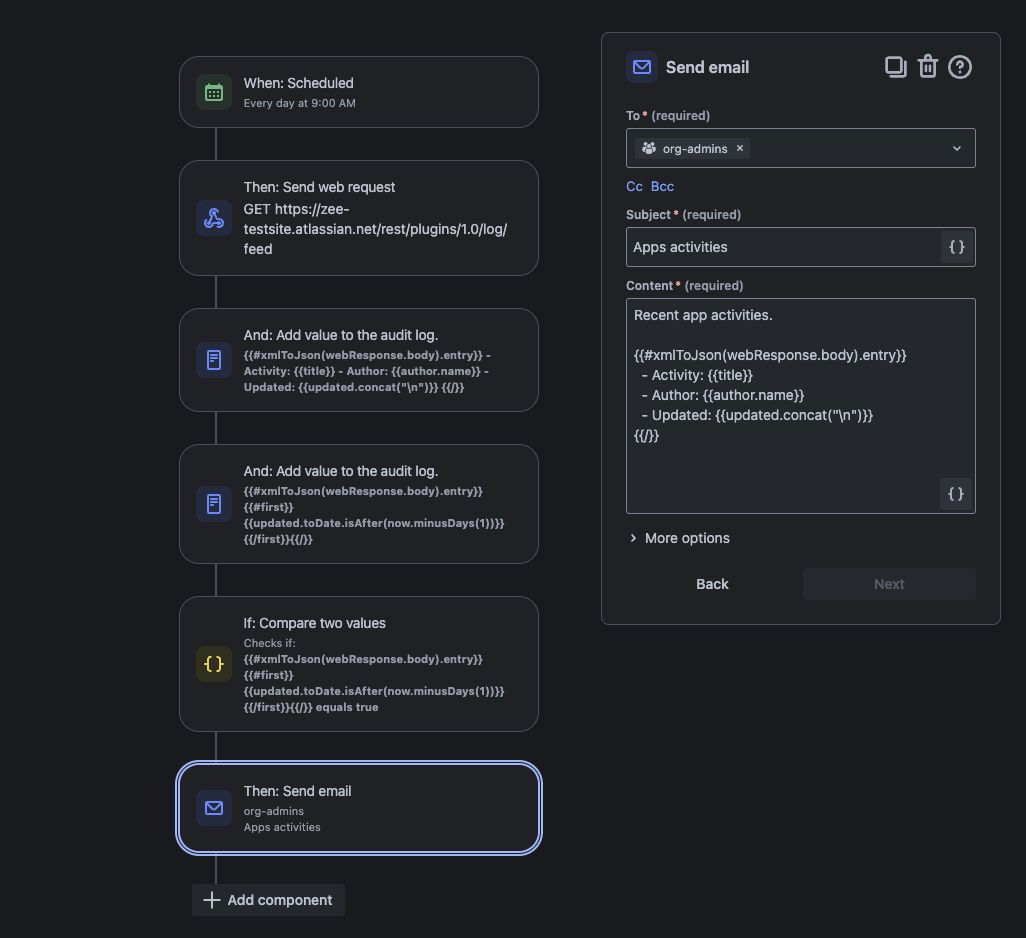Click the group icon on org-admins tag
The image size is (1026, 938).
649,148
